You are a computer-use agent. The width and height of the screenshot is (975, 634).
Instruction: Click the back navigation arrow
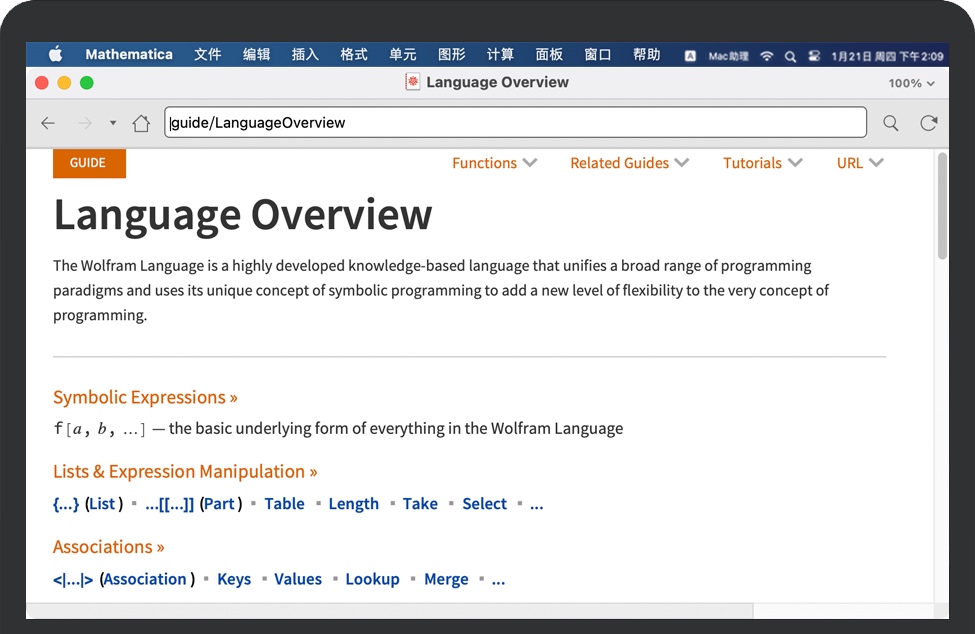tap(48, 123)
